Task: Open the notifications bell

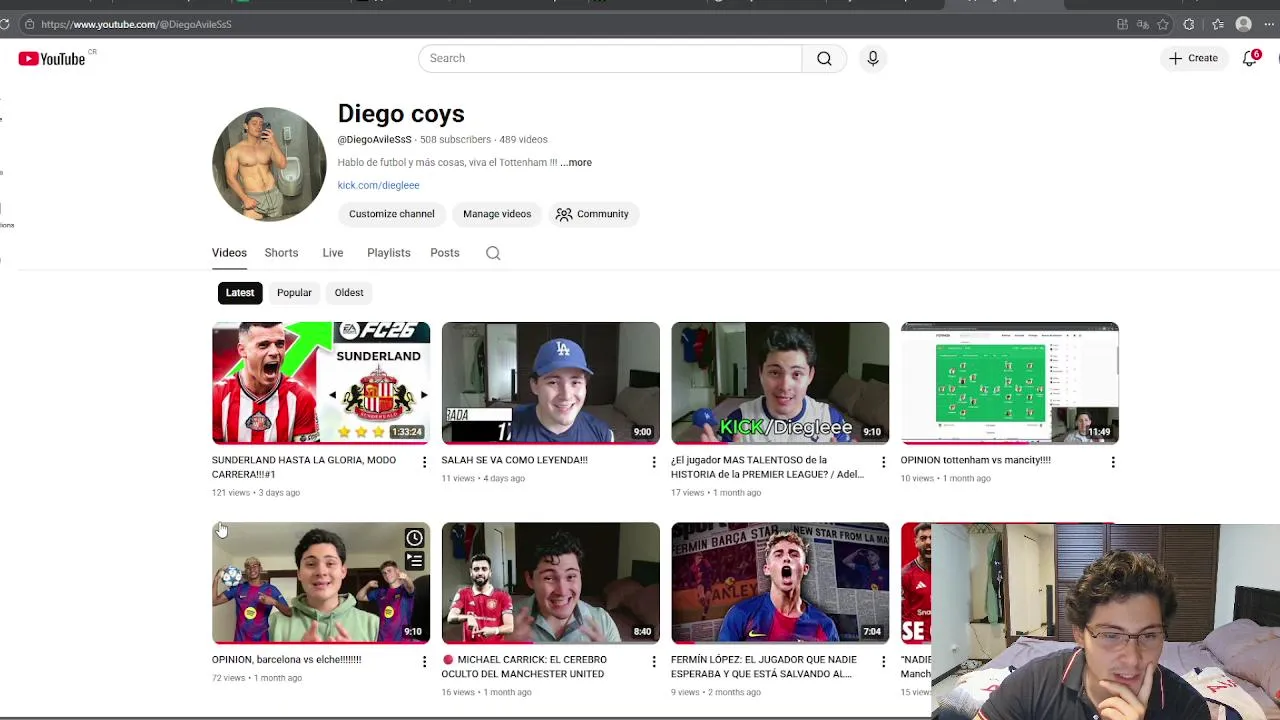Action: pos(1250,58)
